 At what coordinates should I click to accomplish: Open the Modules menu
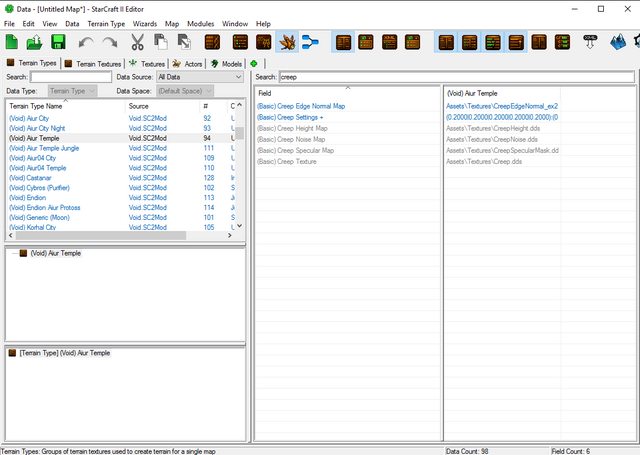coord(200,24)
